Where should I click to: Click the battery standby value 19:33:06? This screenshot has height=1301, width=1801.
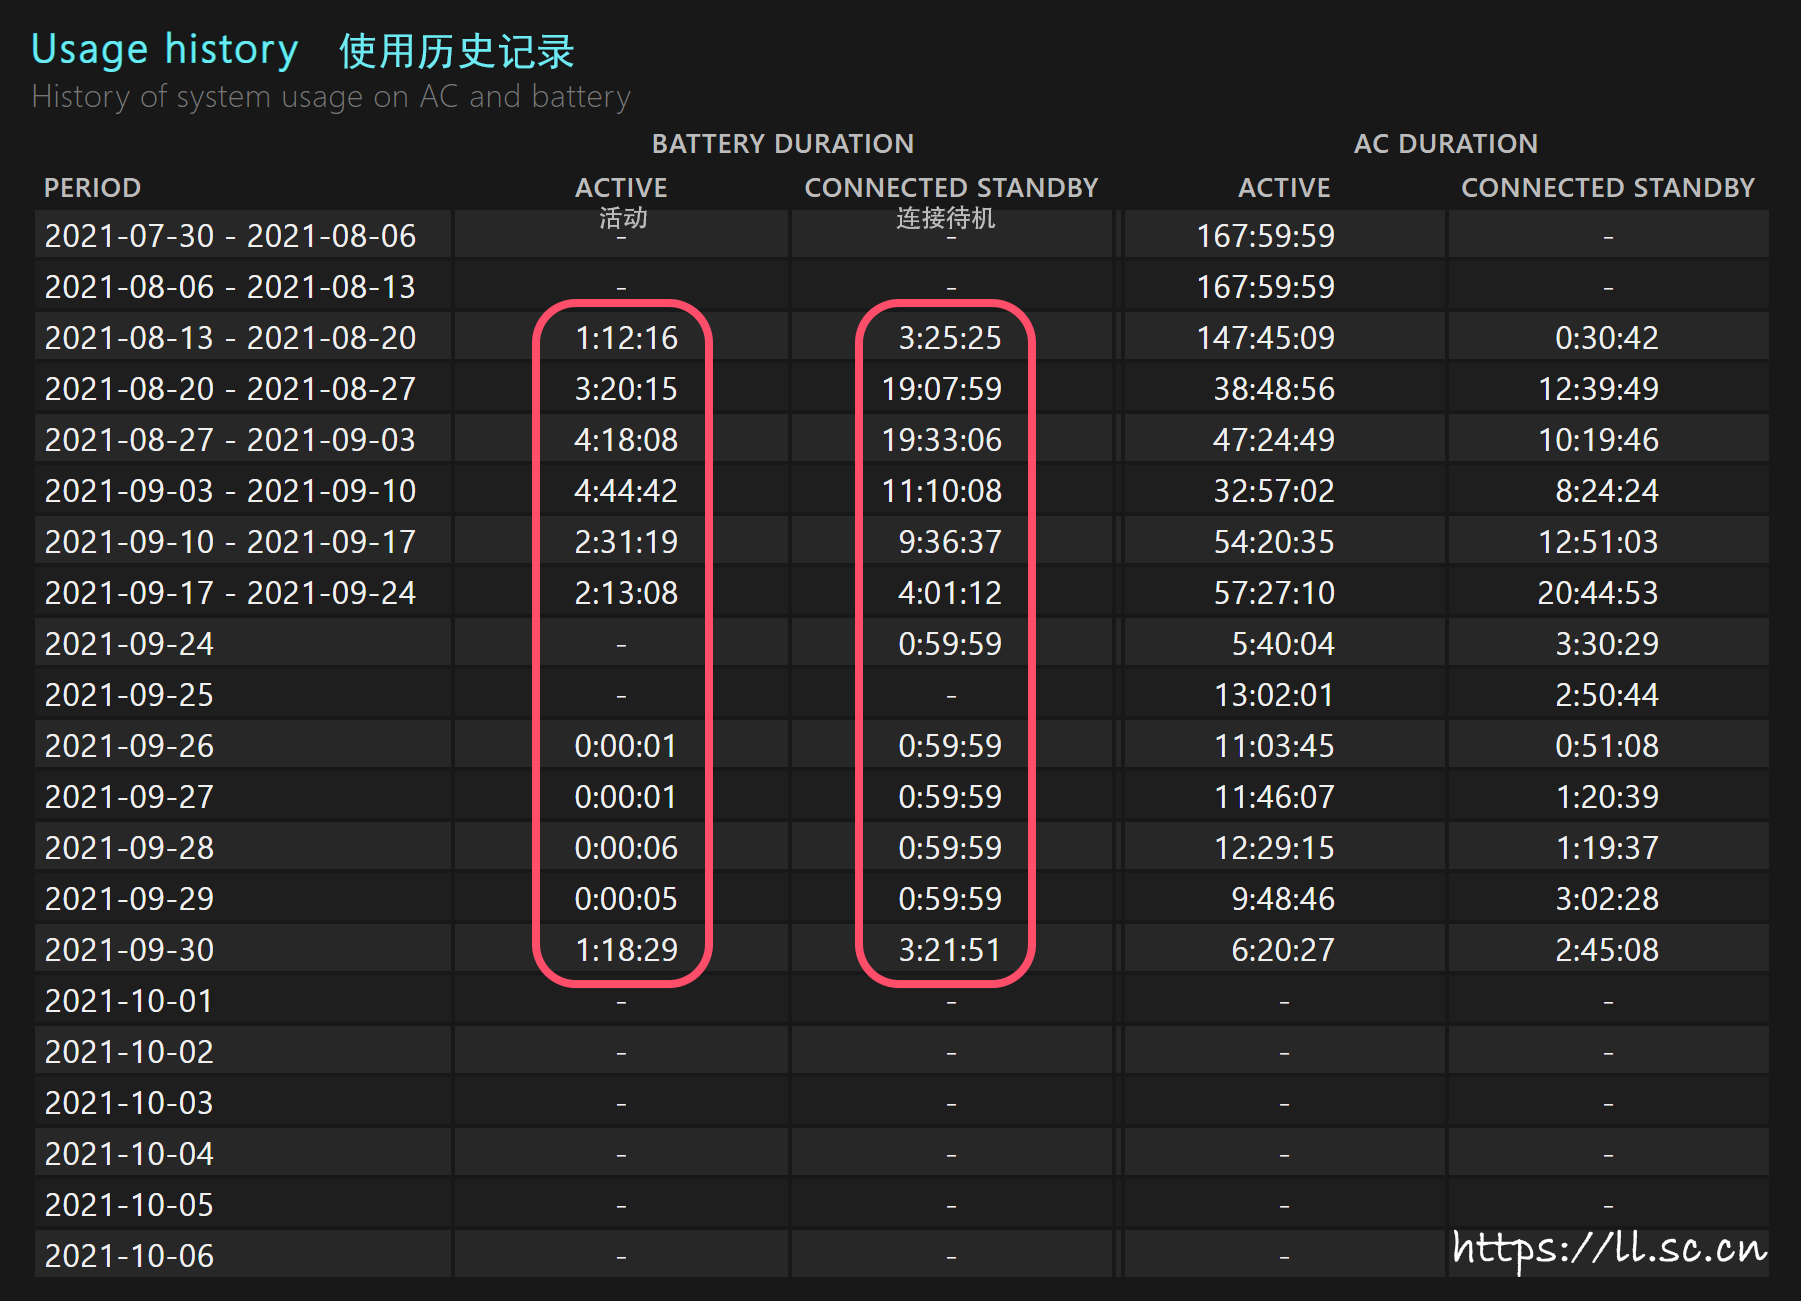[941, 440]
